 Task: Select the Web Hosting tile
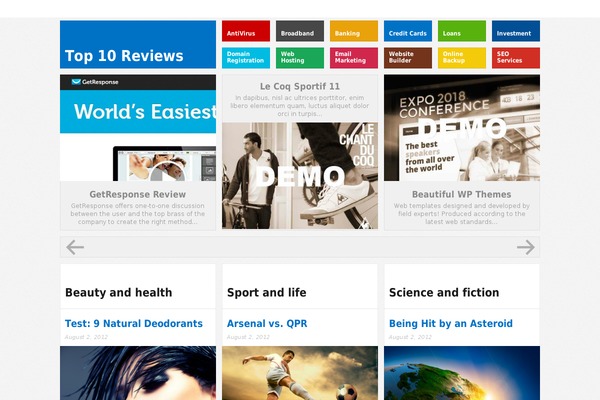pyautogui.click(x=300, y=58)
